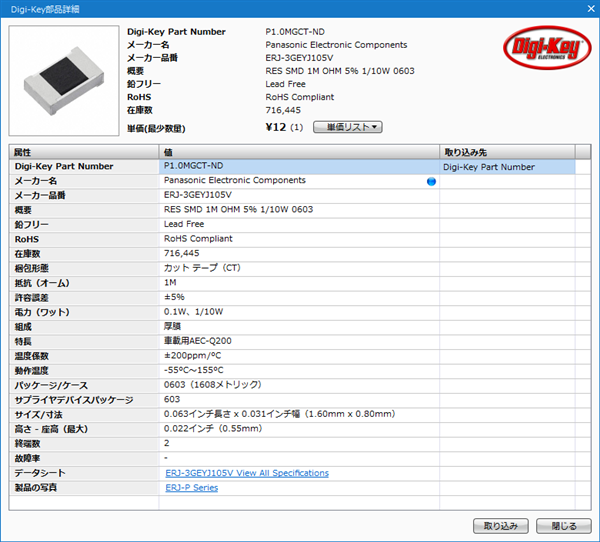Click the blue globe icon in the メーカー名 row

pyautogui.click(x=431, y=181)
